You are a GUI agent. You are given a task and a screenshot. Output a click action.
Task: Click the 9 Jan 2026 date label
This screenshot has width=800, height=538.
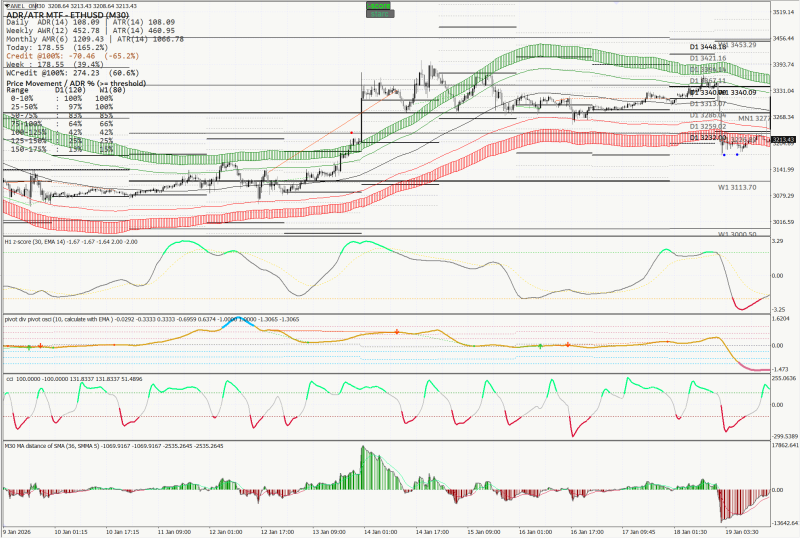[x=17, y=532]
